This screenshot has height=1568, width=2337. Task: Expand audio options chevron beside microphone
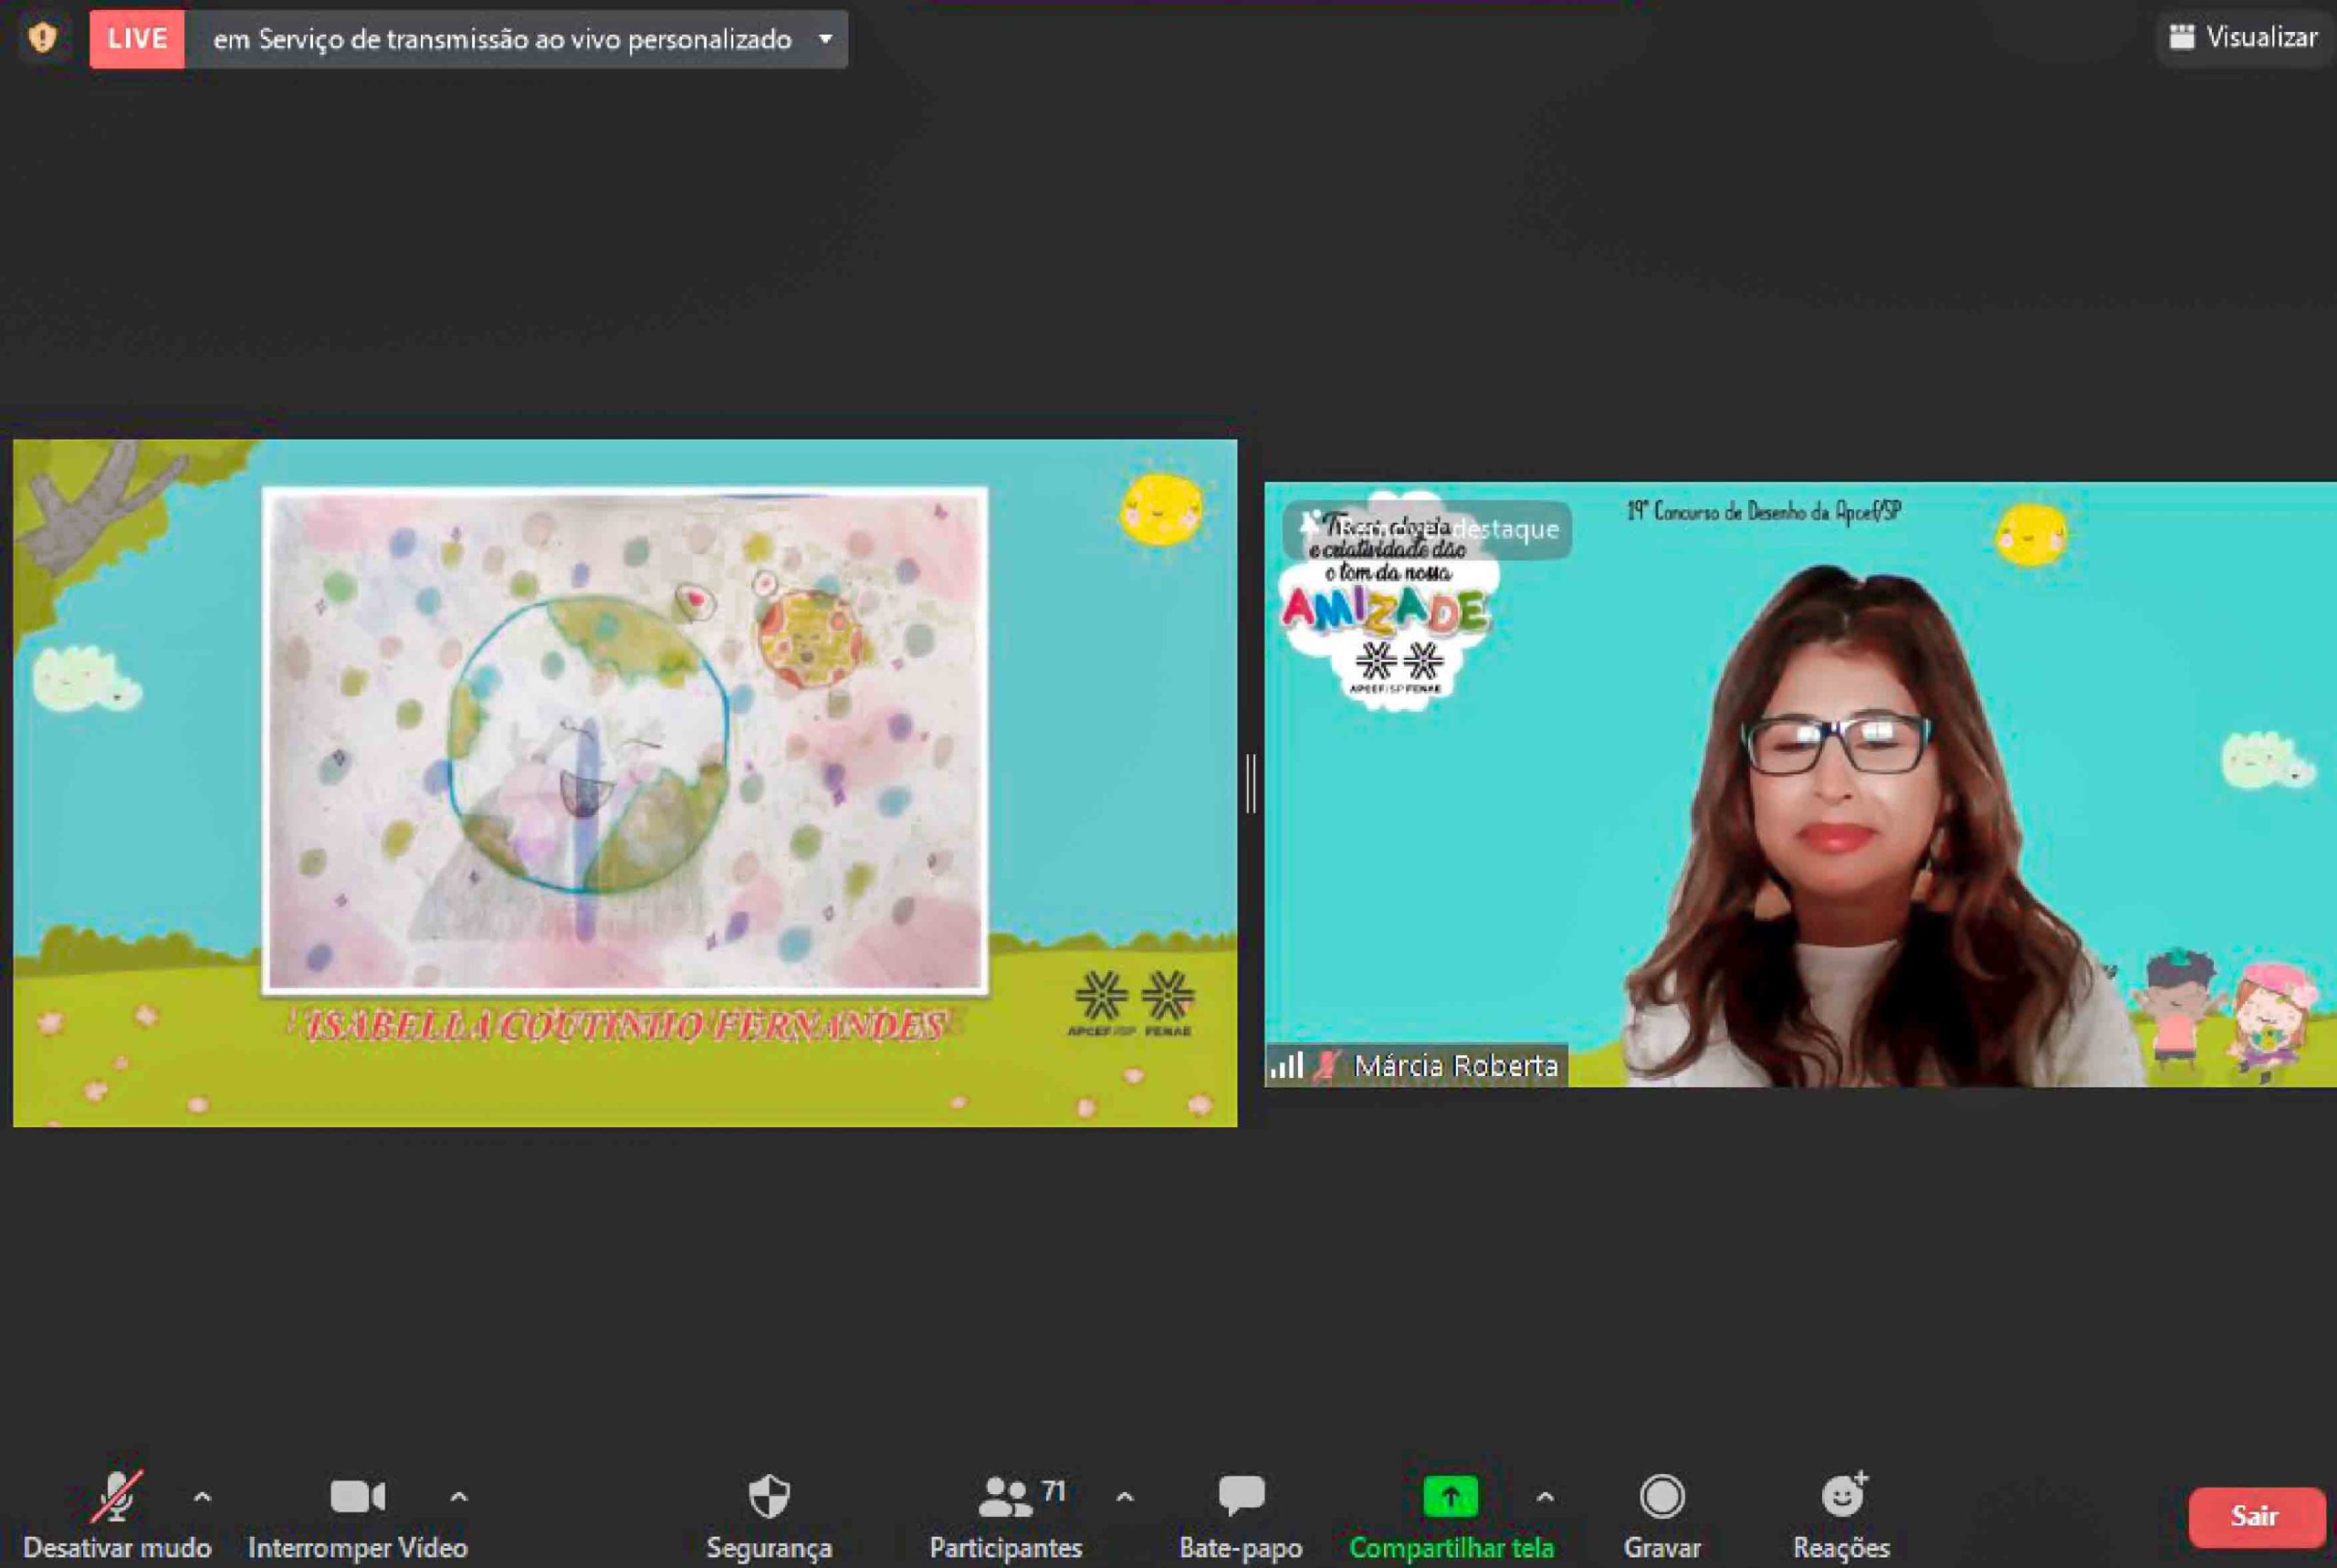202,1497
